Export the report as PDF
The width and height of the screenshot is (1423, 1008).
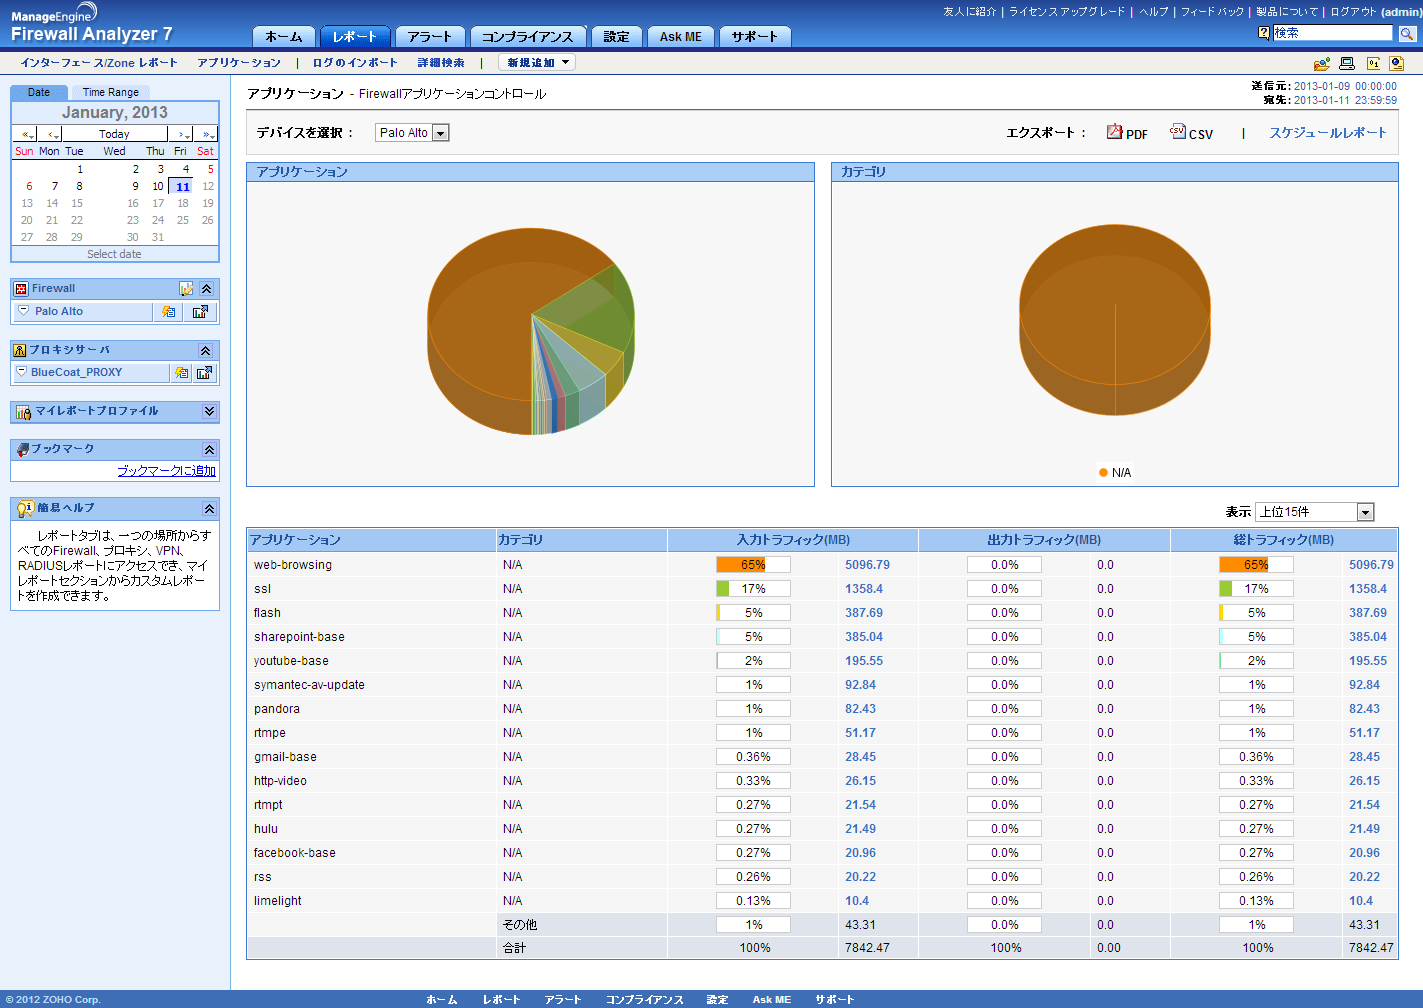1126,133
